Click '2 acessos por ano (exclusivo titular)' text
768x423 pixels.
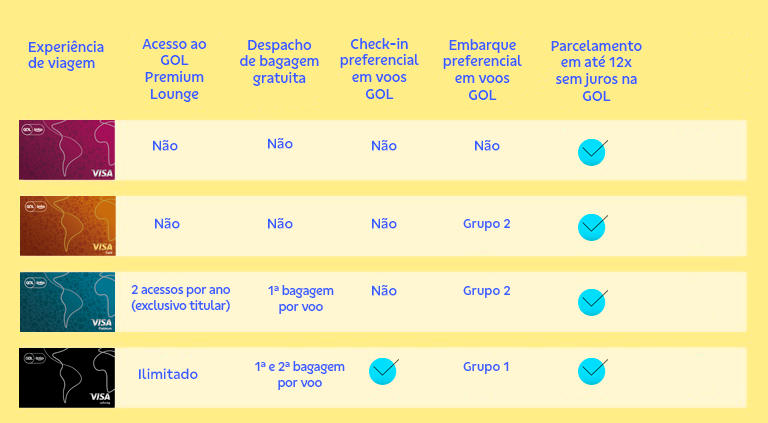coord(181,298)
